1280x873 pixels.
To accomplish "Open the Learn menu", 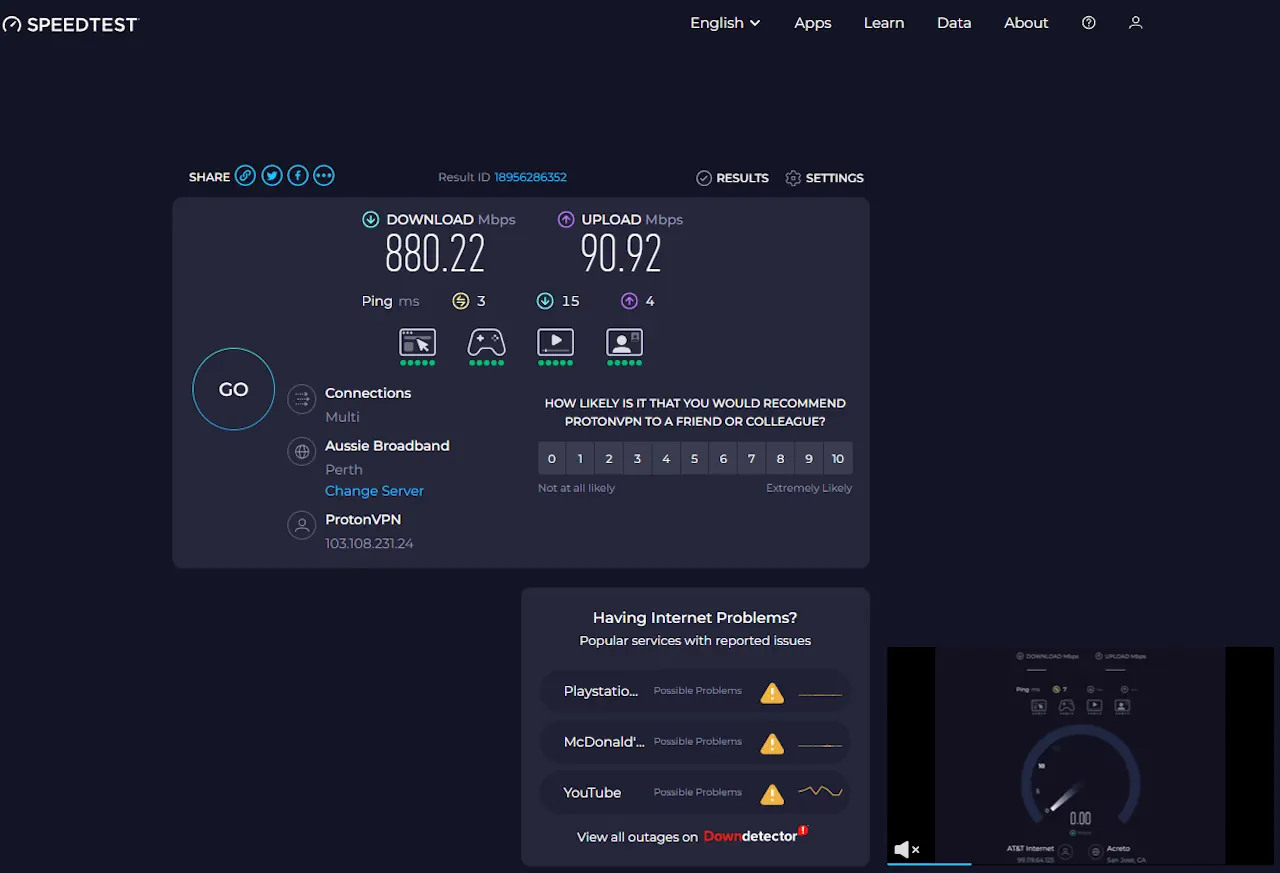I will (x=884, y=23).
